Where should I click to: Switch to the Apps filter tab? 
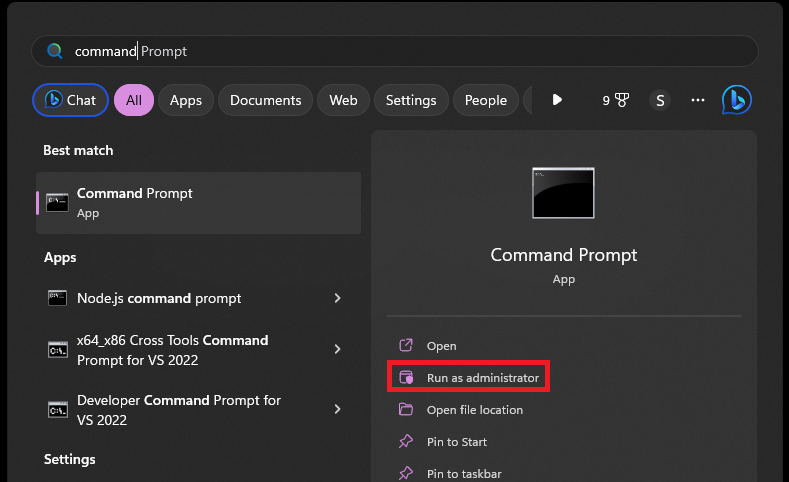[185, 100]
